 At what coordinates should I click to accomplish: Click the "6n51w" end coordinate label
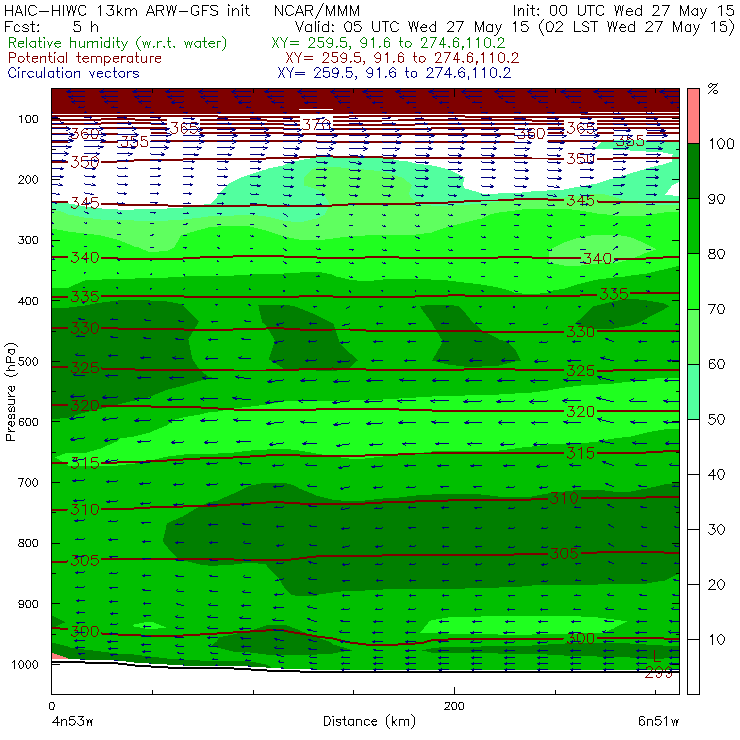658,721
